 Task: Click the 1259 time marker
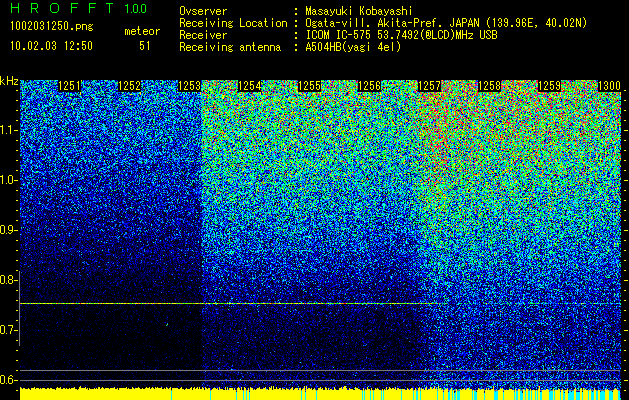(550, 86)
